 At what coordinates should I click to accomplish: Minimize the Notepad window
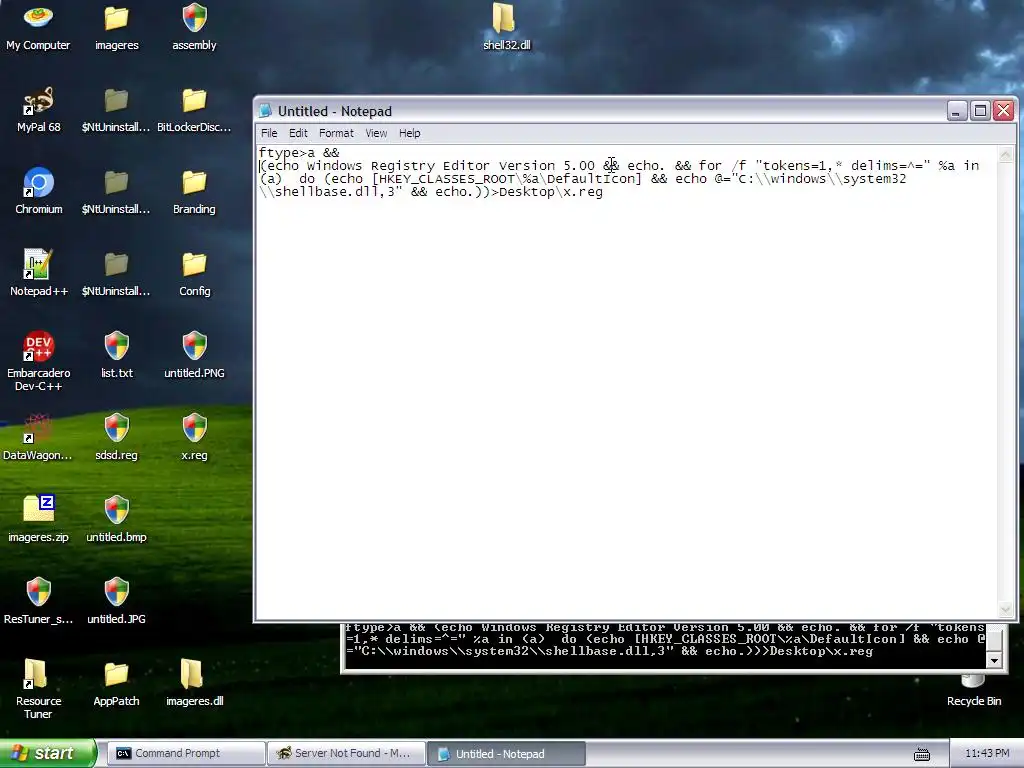click(x=957, y=111)
